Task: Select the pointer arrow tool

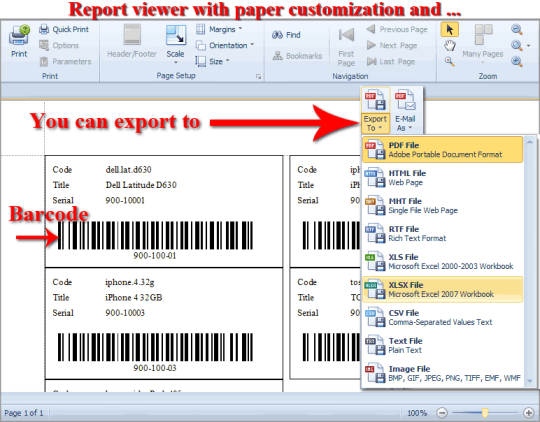Action: (449, 30)
